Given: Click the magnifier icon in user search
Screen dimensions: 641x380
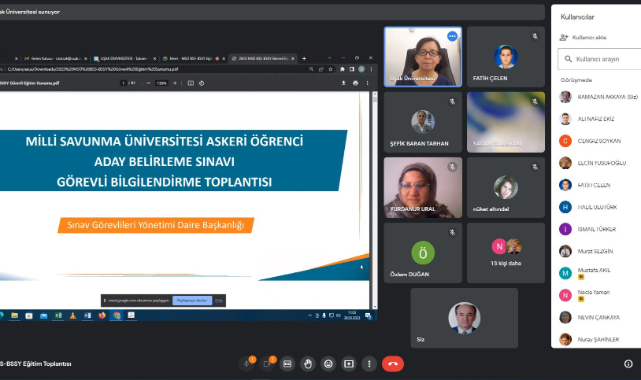Looking at the screenshot, I should coord(568,59).
